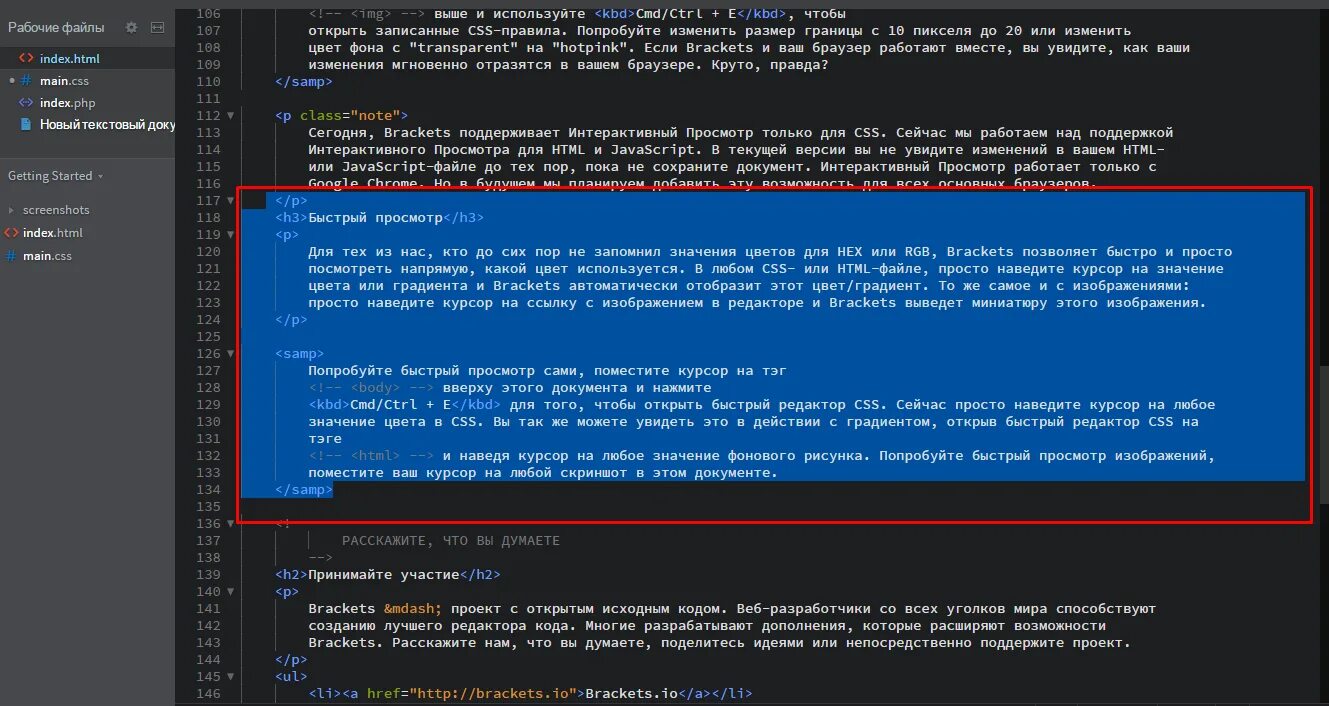This screenshot has height=706, width=1329.
Task: Collapse code fold at line 112
Action: tap(231, 116)
